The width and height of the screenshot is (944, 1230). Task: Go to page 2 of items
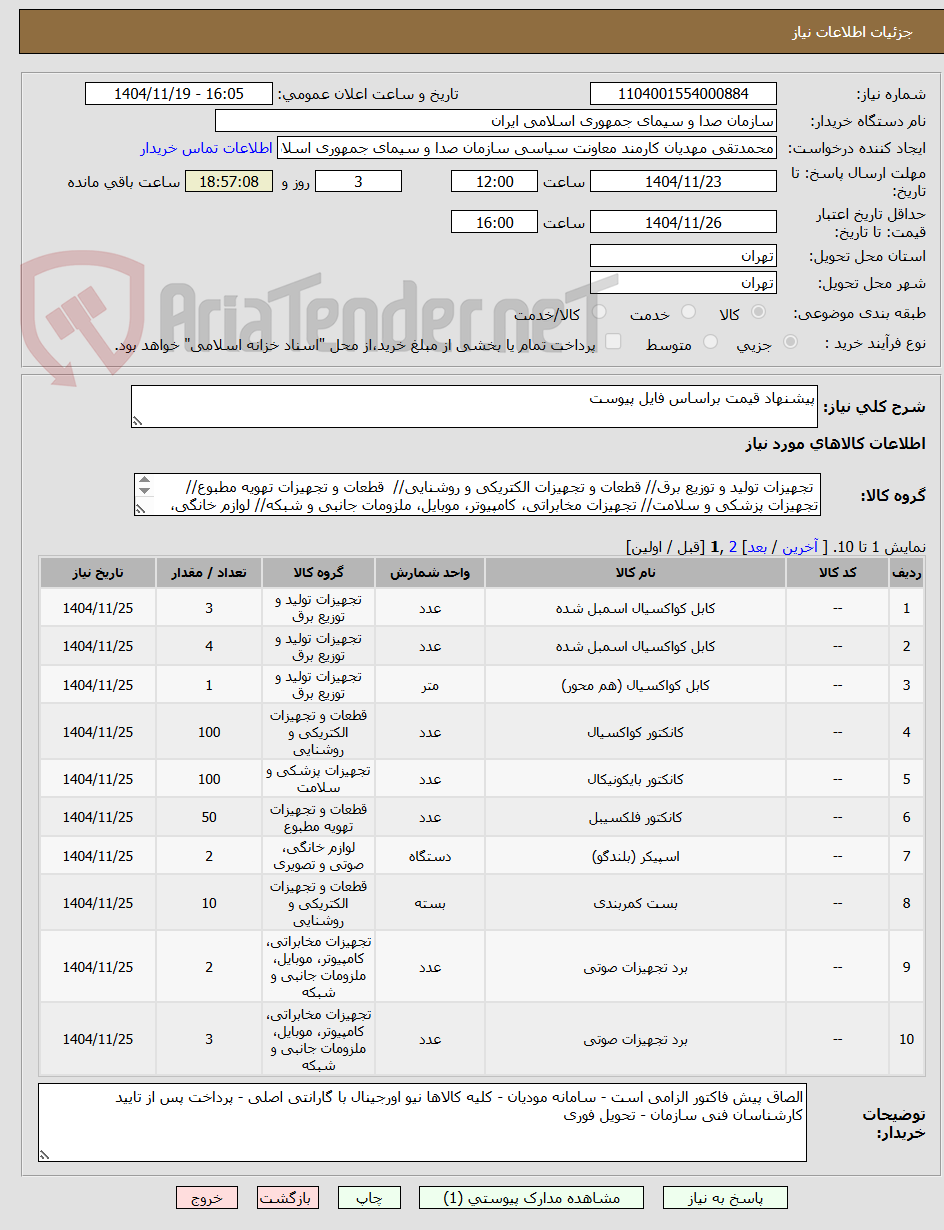tap(733, 547)
